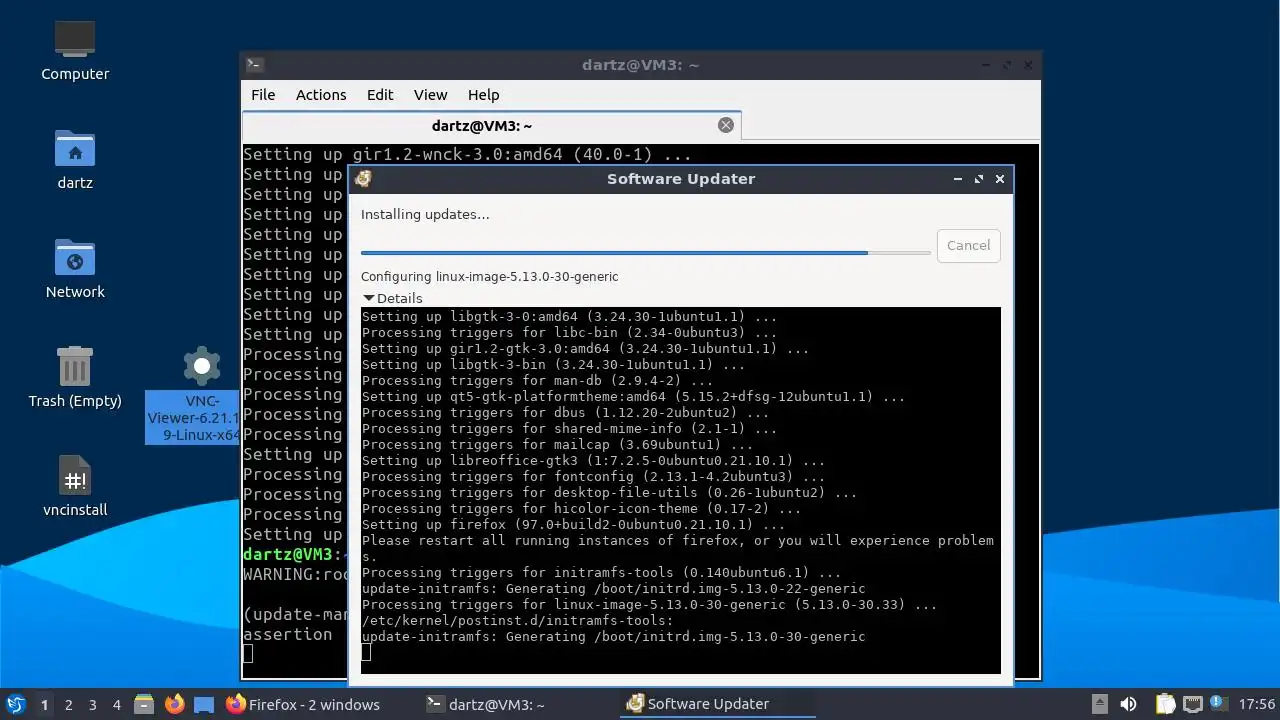Switch to workspace 2
1280x720 pixels.
pos(68,705)
